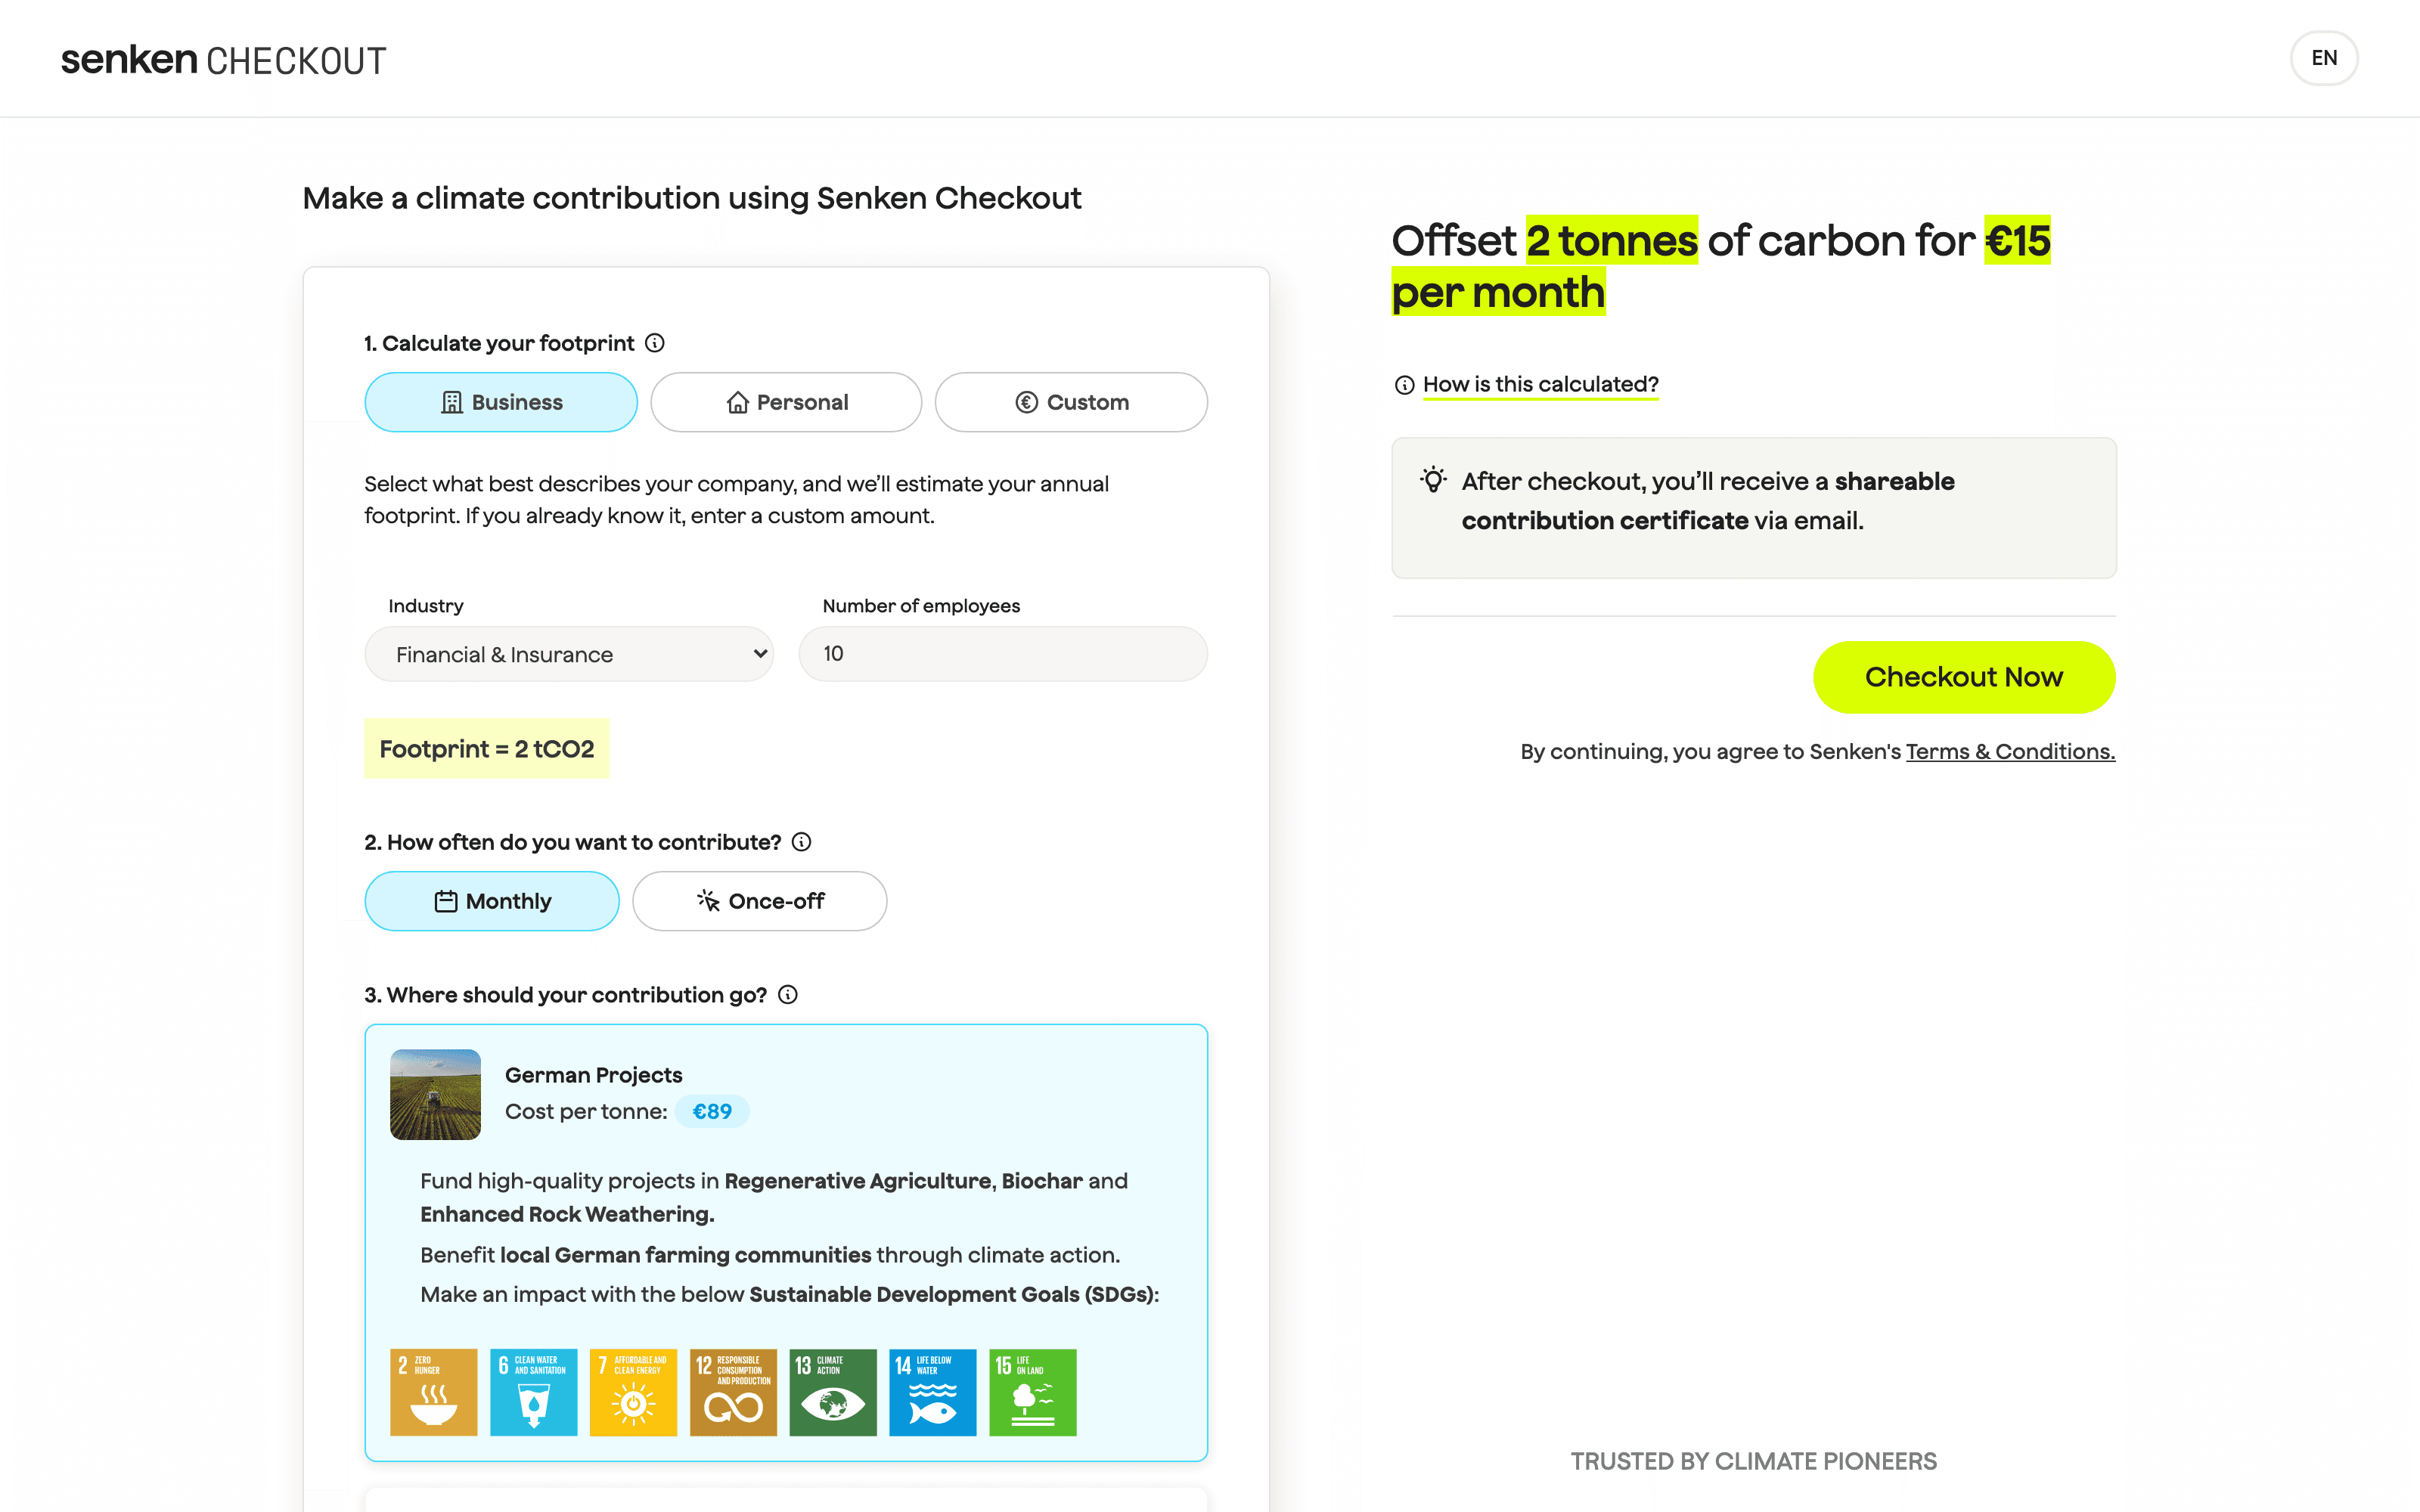Open the EN language selector
Screen dimensions: 2420x1512
(x=2324, y=58)
